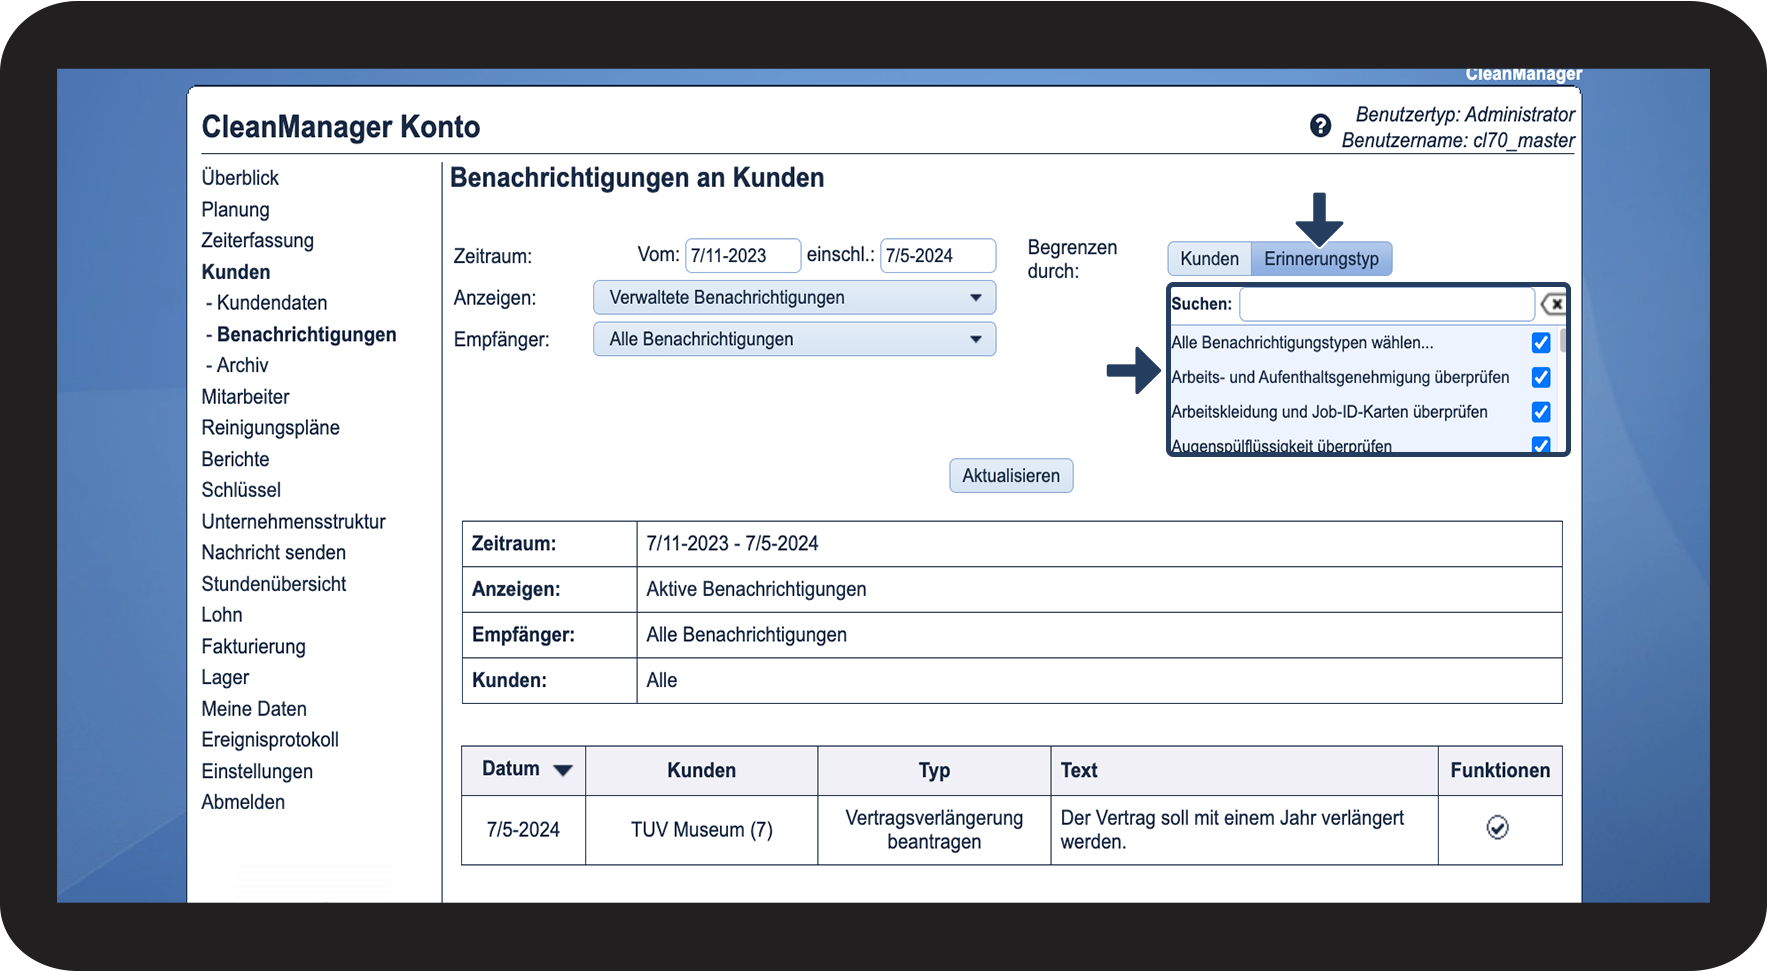Open the Reinigungspläne menu item
Image resolution: width=1767 pixels, height=971 pixels.
[270, 428]
